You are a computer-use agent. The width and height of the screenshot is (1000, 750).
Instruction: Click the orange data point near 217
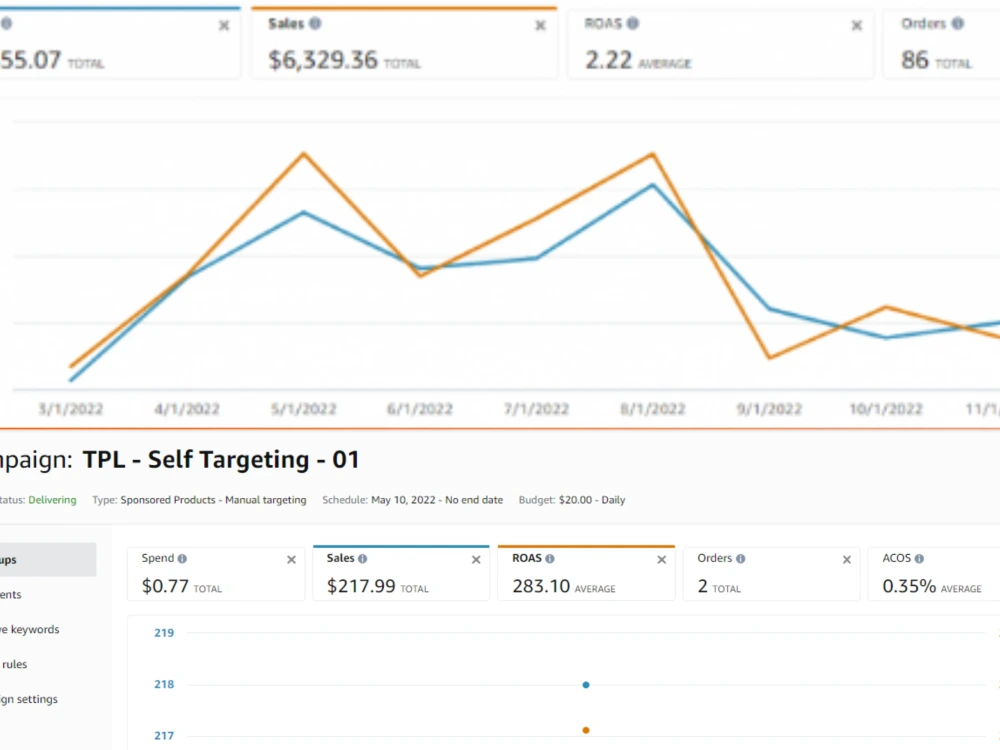[586, 730]
